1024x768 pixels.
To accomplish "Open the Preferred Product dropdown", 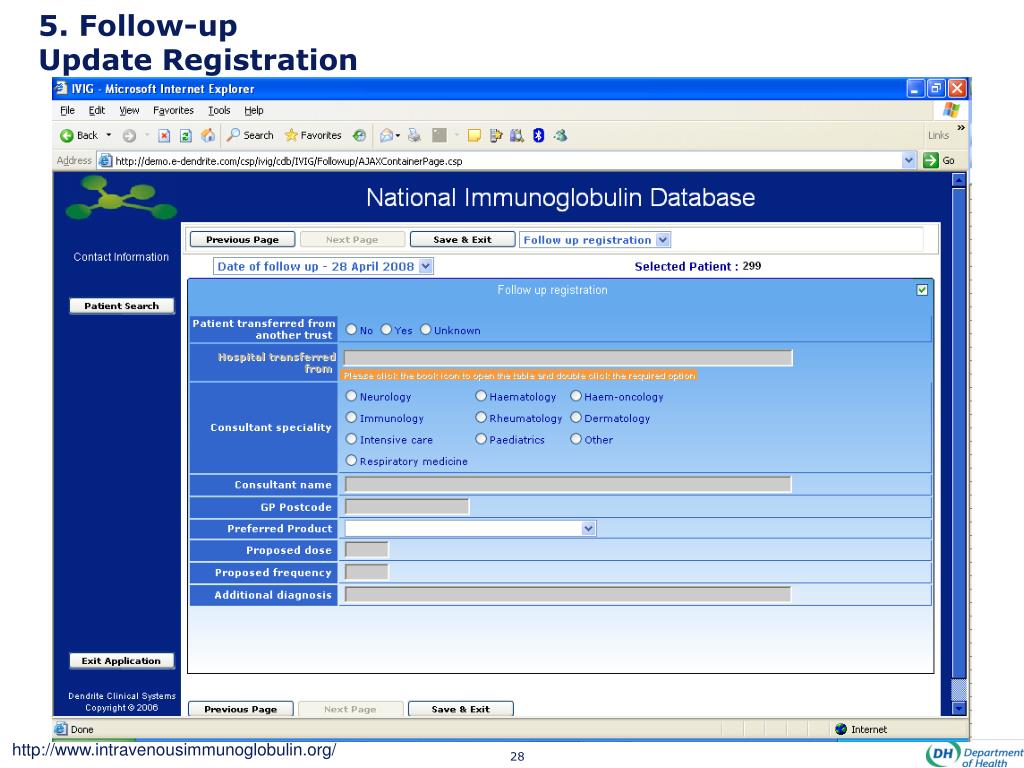I will point(588,528).
